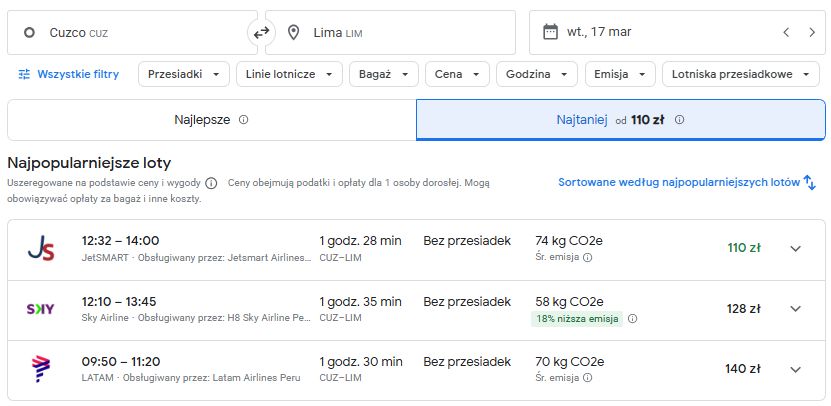Click info icon next to Najlepsze
Viewport: 831px width, 406px height.
(243, 120)
